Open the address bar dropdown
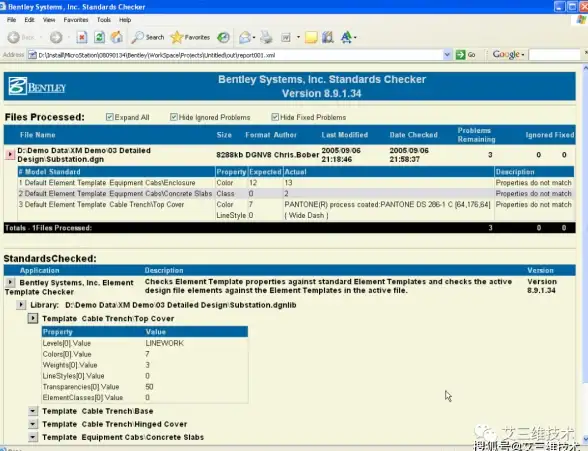This screenshot has width=588, height=451. tap(447, 55)
